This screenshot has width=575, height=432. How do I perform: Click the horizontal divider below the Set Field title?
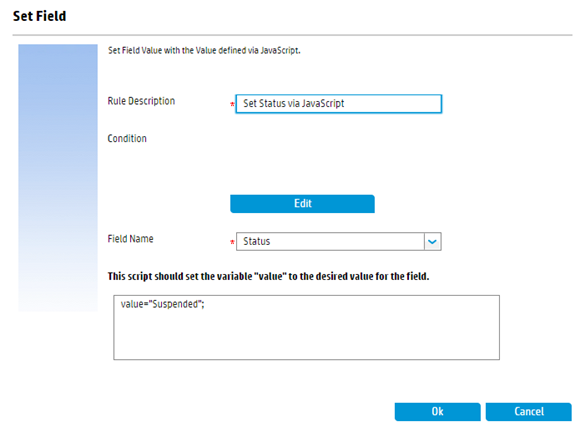click(292, 35)
